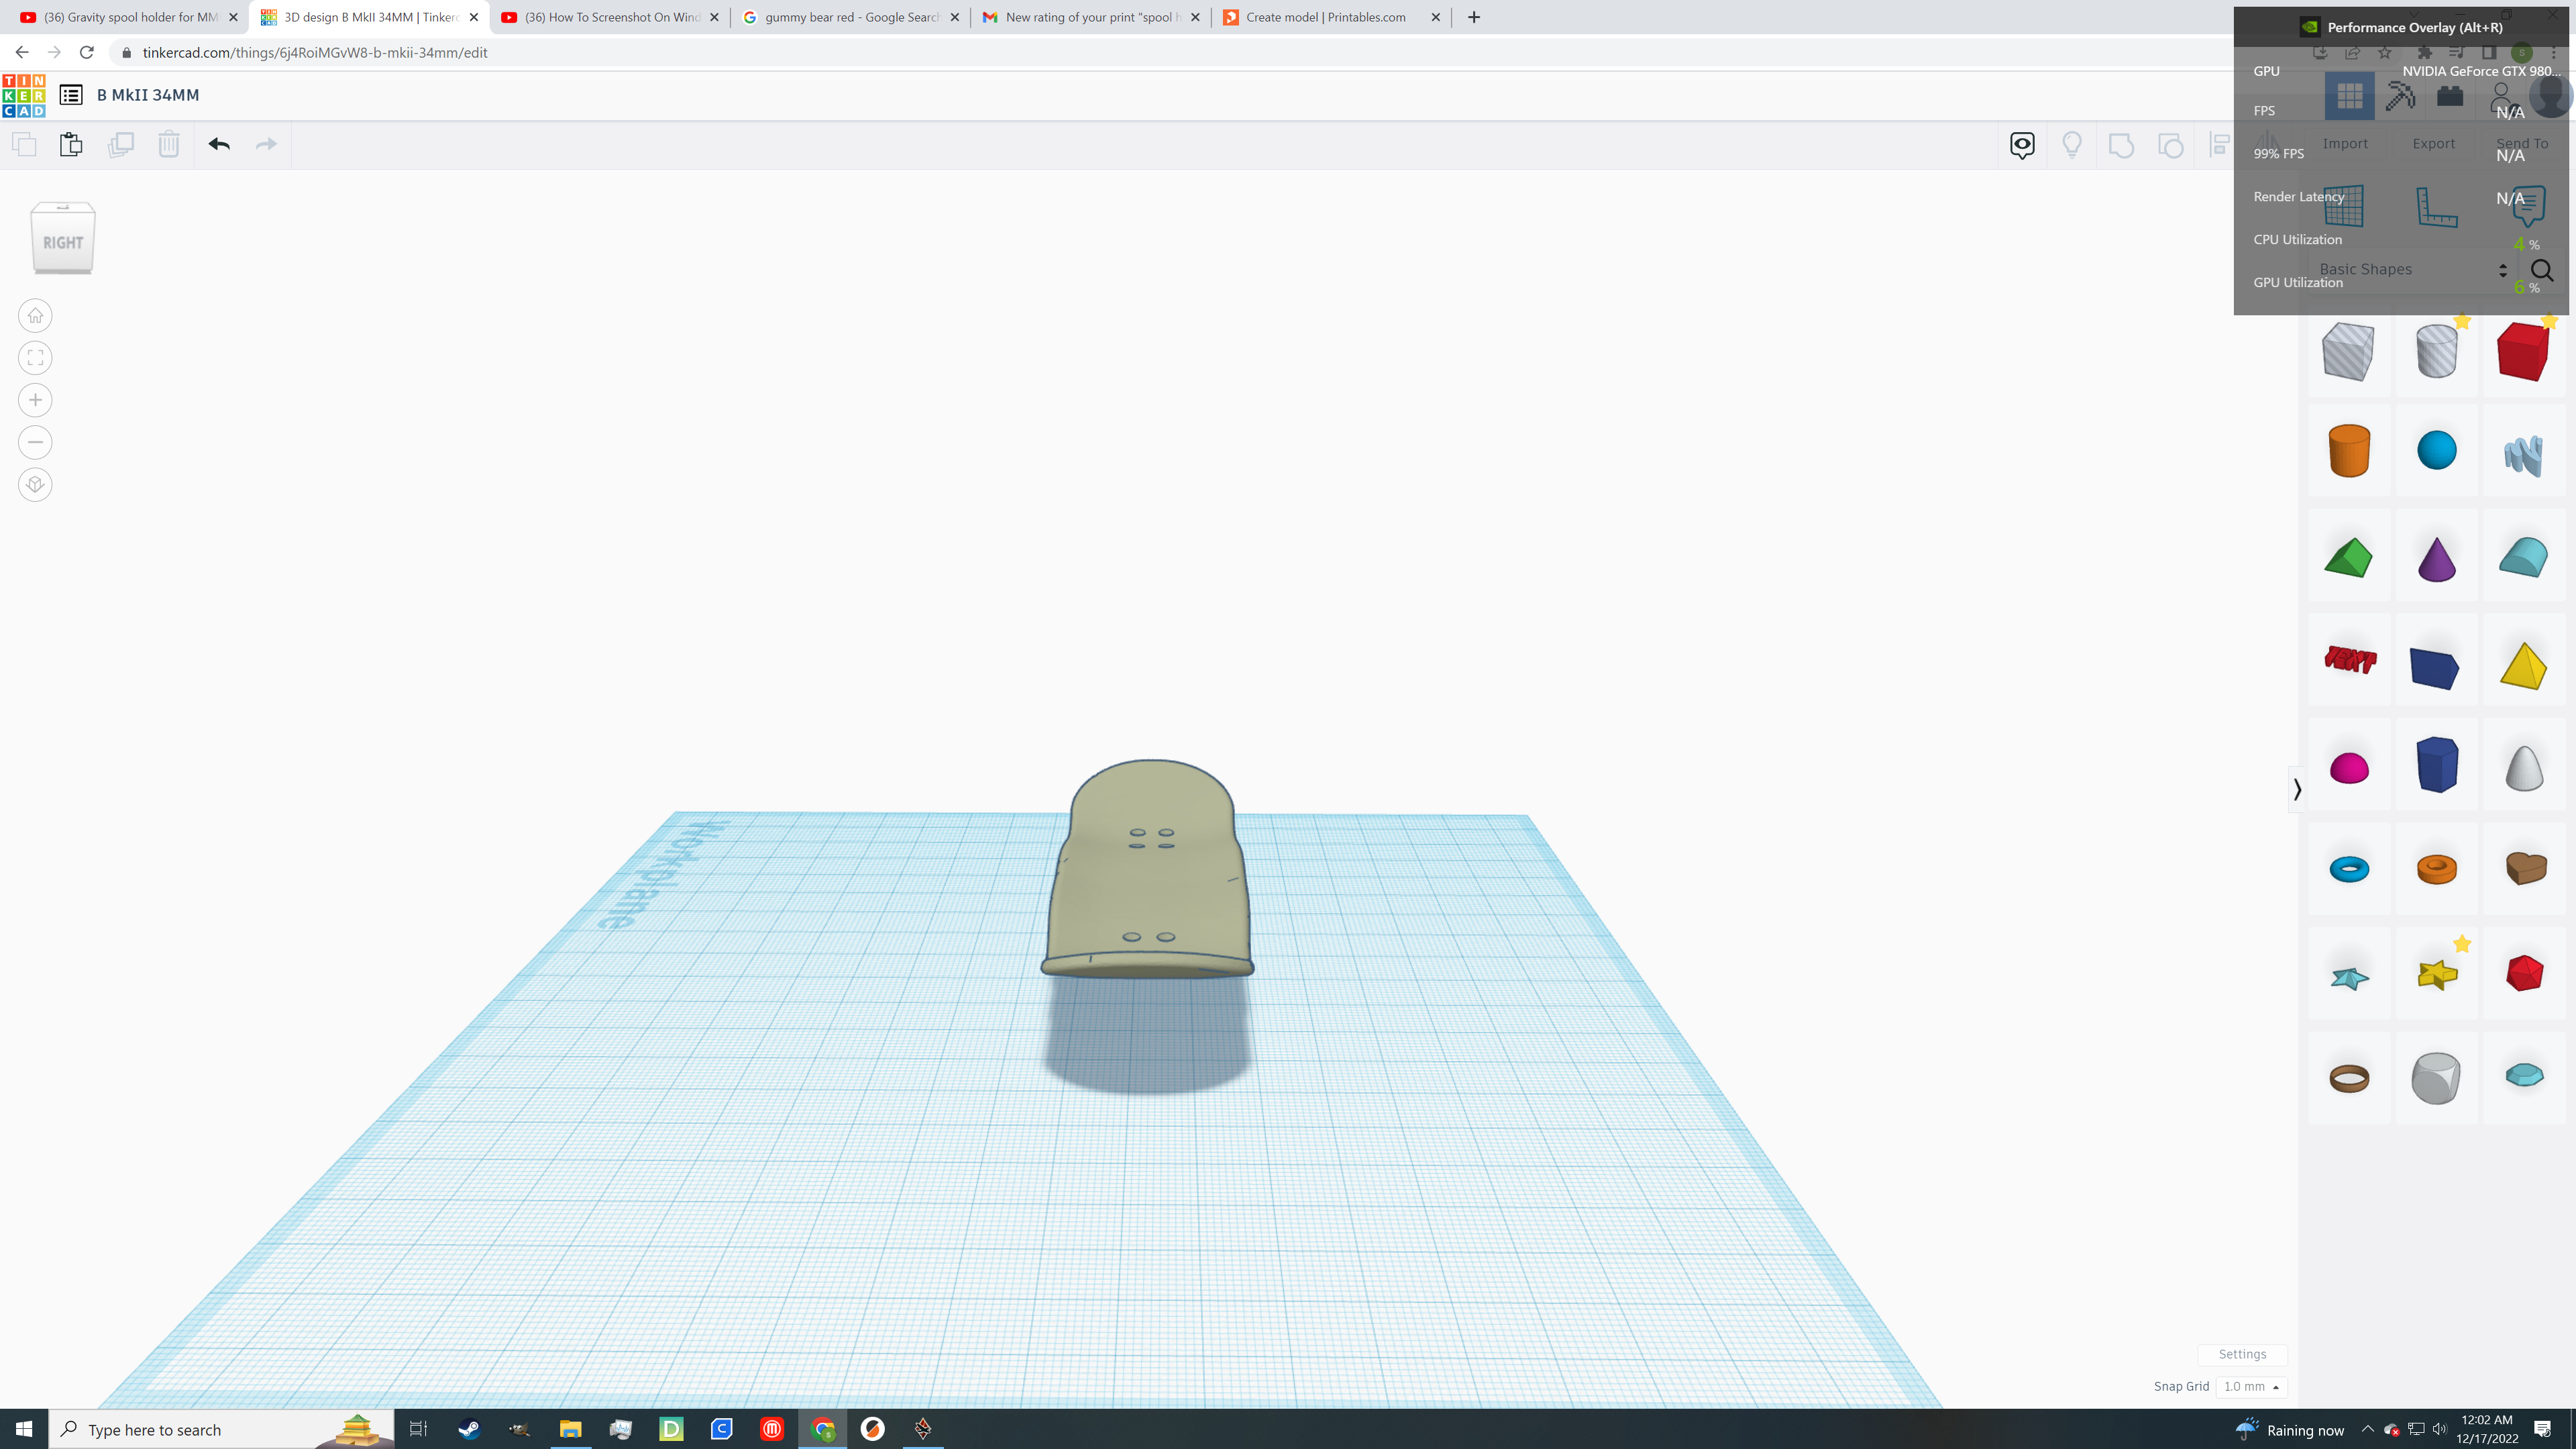This screenshot has width=2576, height=1449.
Task: Click the Duplicate and repeat icon
Action: [x=120, y=144]
